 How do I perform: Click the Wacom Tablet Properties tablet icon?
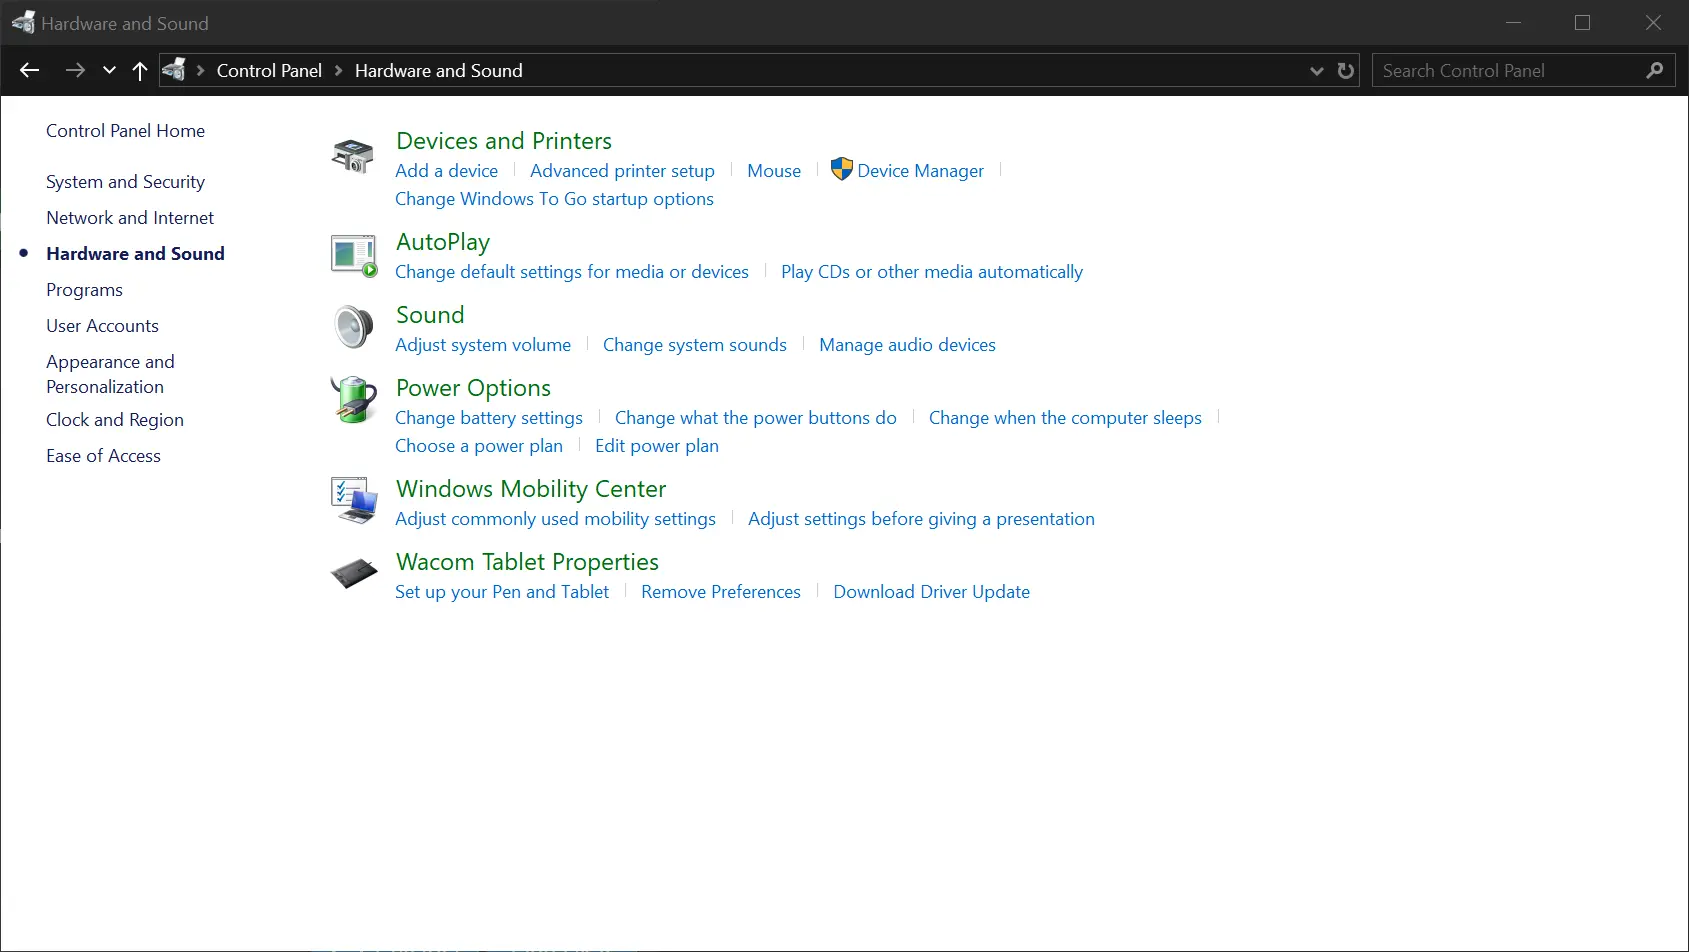354,574
